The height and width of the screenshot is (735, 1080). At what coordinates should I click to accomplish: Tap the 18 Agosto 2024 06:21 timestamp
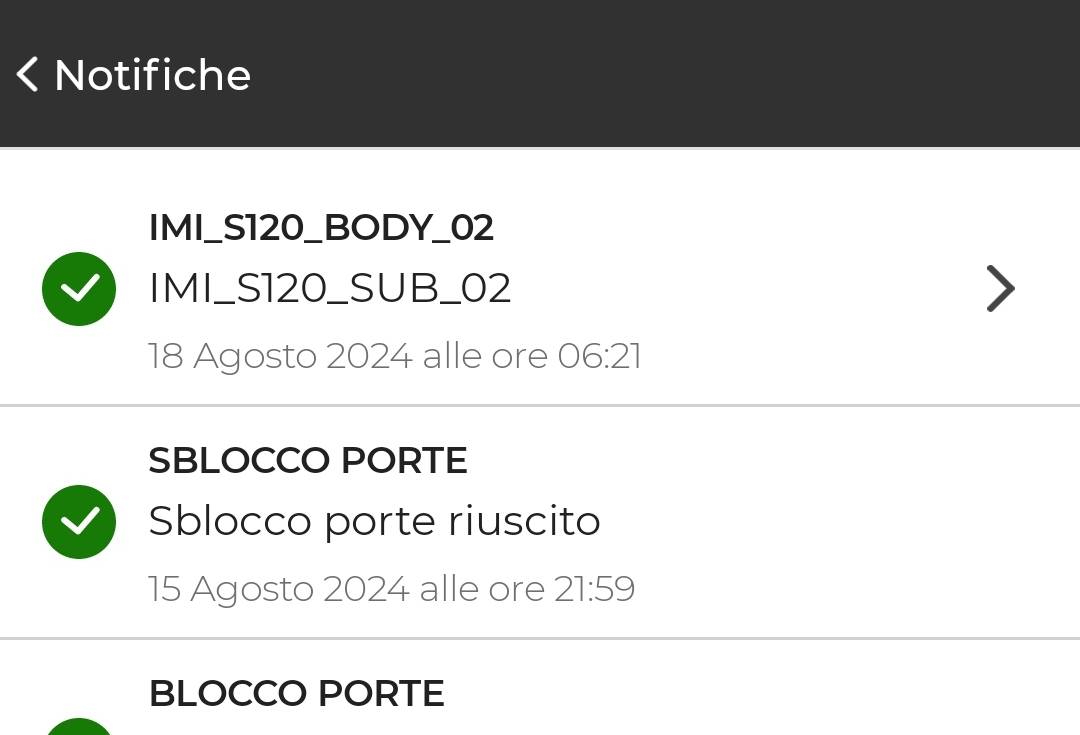coord(395,356)
